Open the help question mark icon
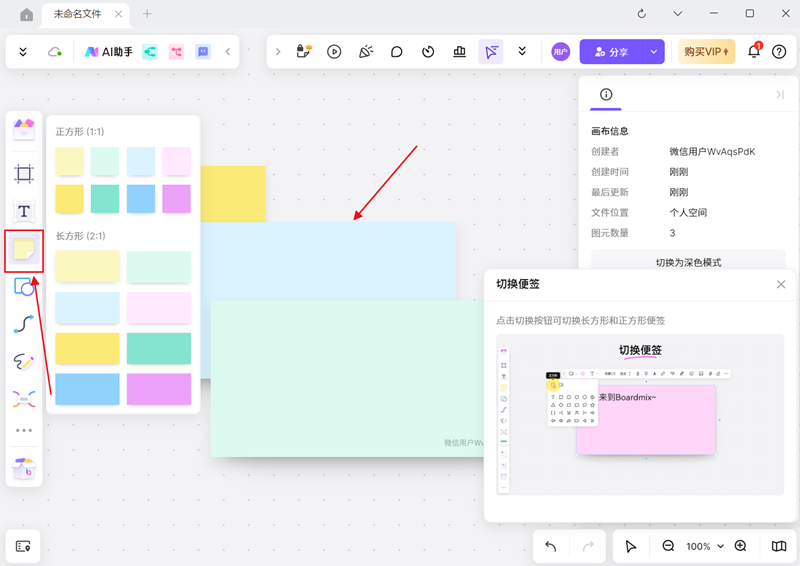Screen dimensions: 800x566 (779, 52)
